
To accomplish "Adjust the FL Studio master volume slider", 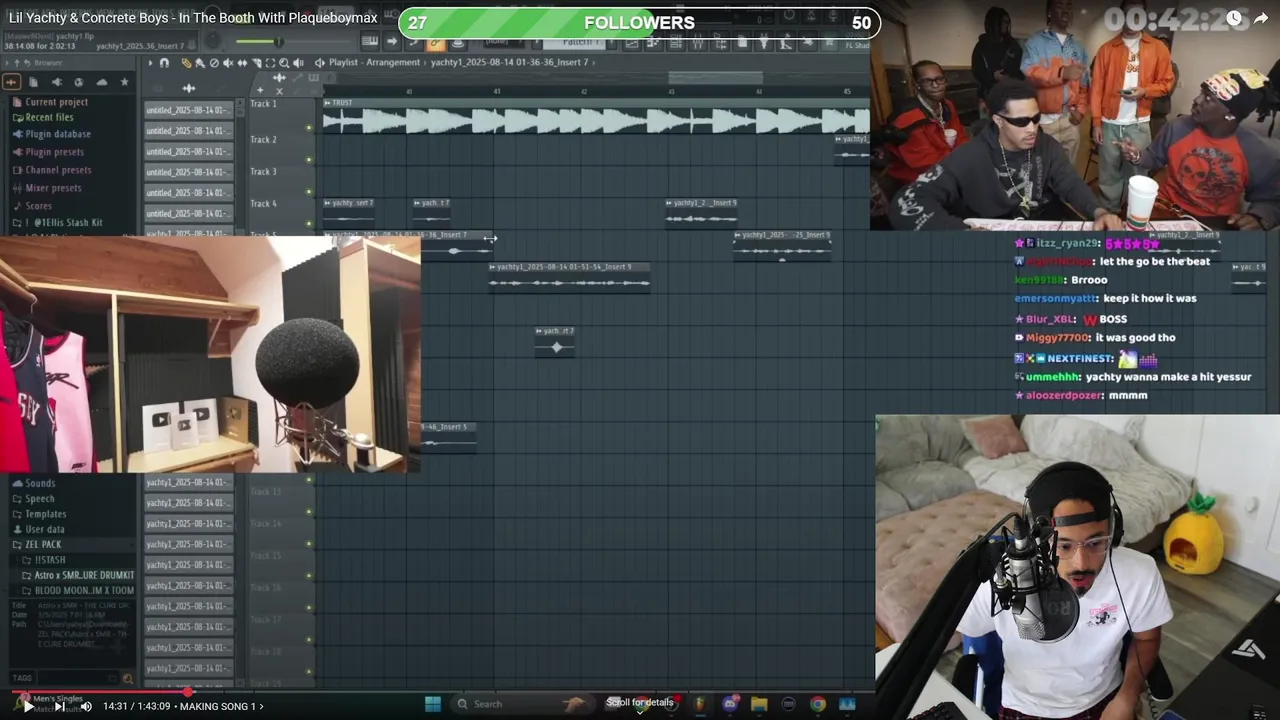I will coord(278,41).
